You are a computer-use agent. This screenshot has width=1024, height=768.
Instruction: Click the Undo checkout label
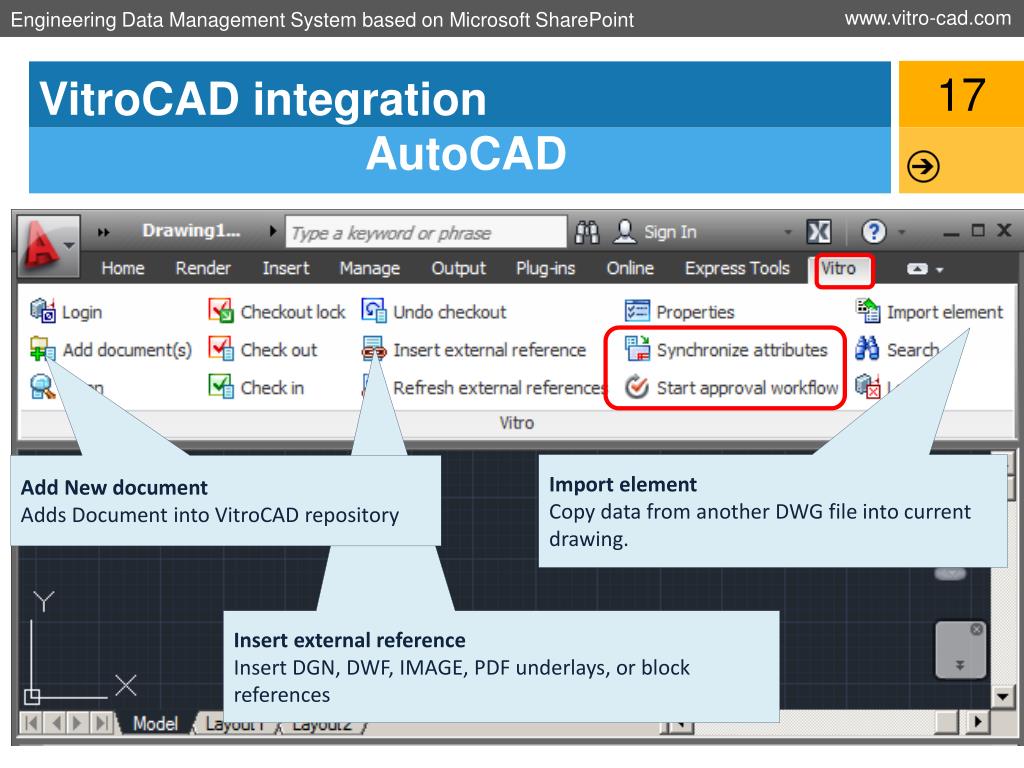[449, 312]
